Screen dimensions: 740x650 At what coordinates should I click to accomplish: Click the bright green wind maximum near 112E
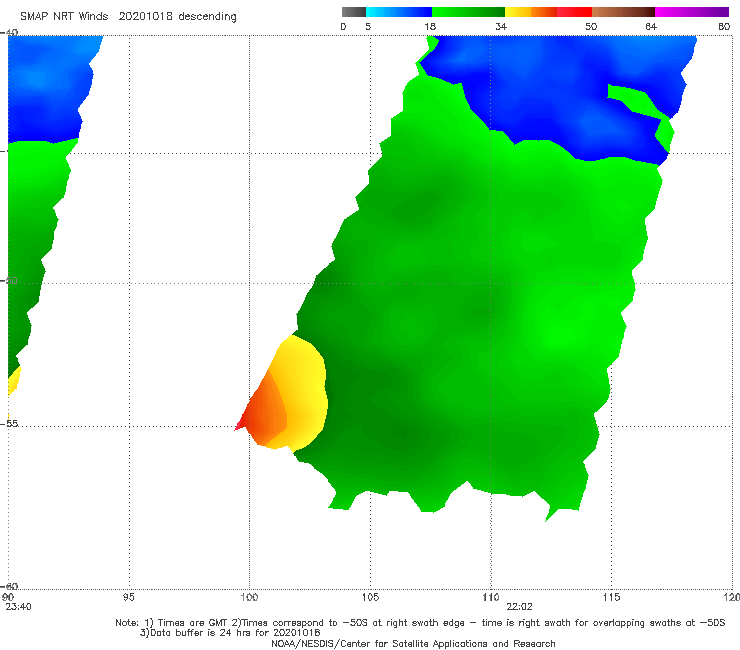562,333
